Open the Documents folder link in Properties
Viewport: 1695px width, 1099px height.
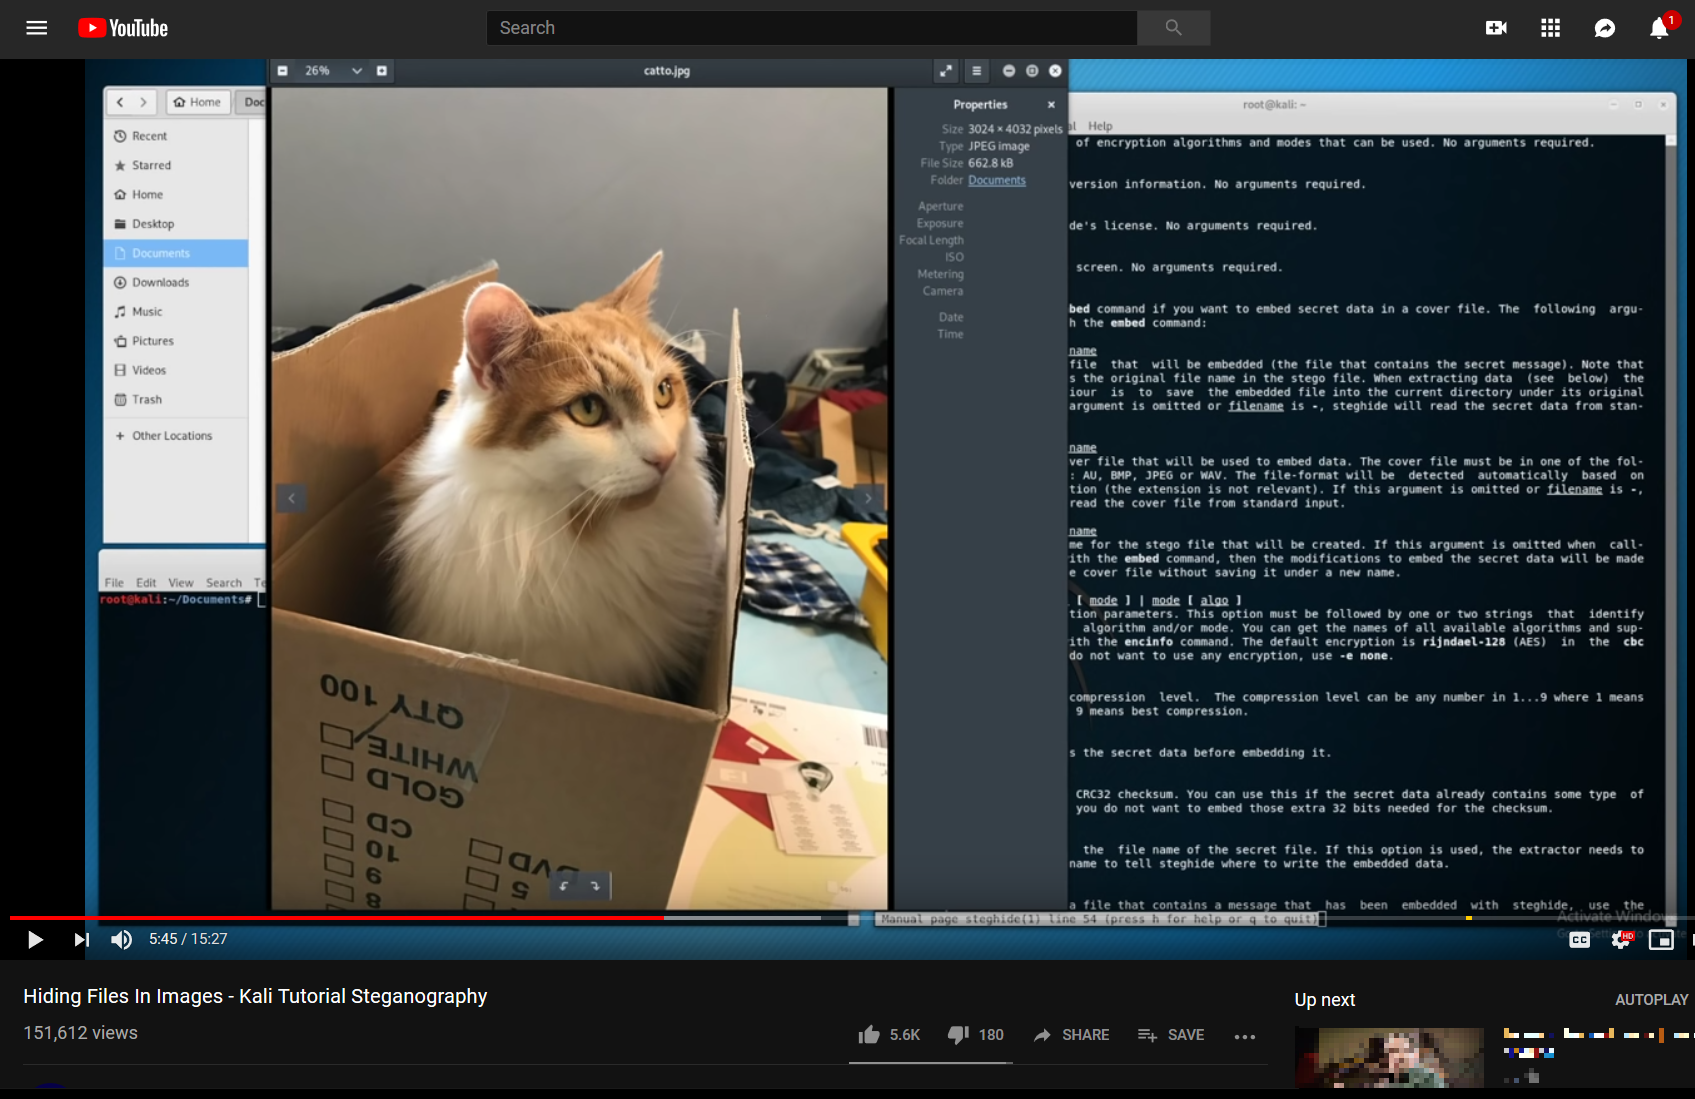996,180
